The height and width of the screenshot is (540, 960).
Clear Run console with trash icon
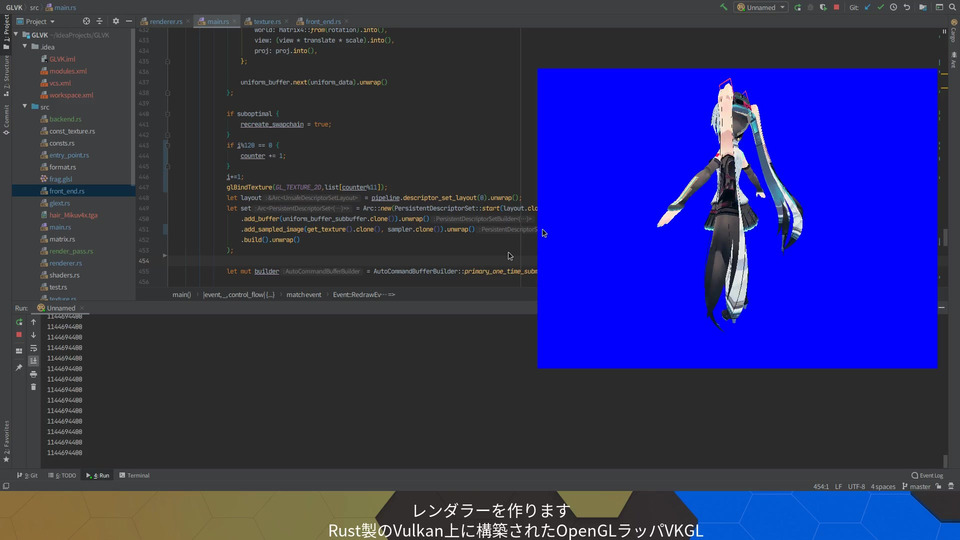click(34, 387)
